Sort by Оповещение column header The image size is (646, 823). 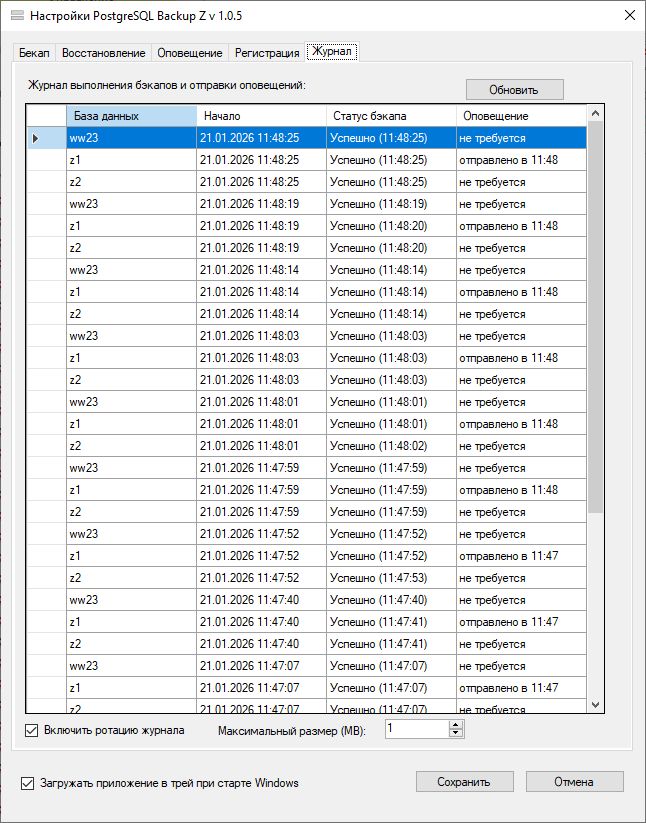click(x=521, y=116)
